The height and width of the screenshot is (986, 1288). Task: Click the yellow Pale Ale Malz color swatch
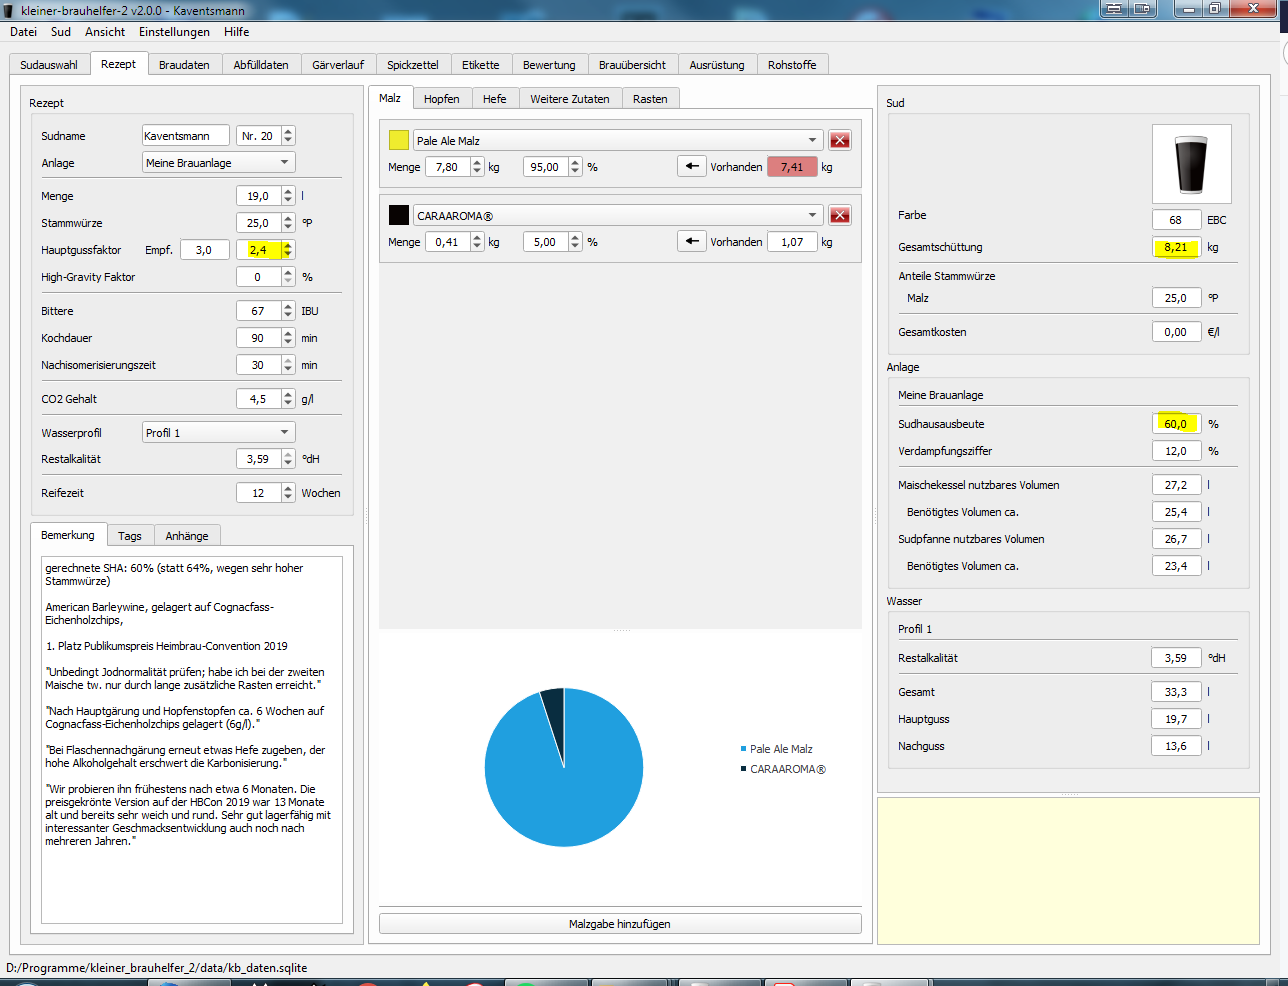coord(399,140)
